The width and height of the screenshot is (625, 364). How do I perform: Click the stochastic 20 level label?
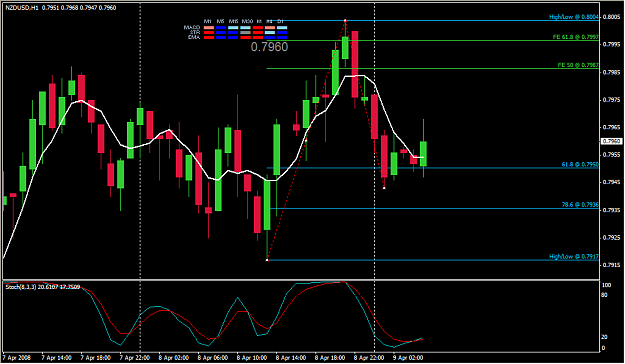(x=605, y=337)
